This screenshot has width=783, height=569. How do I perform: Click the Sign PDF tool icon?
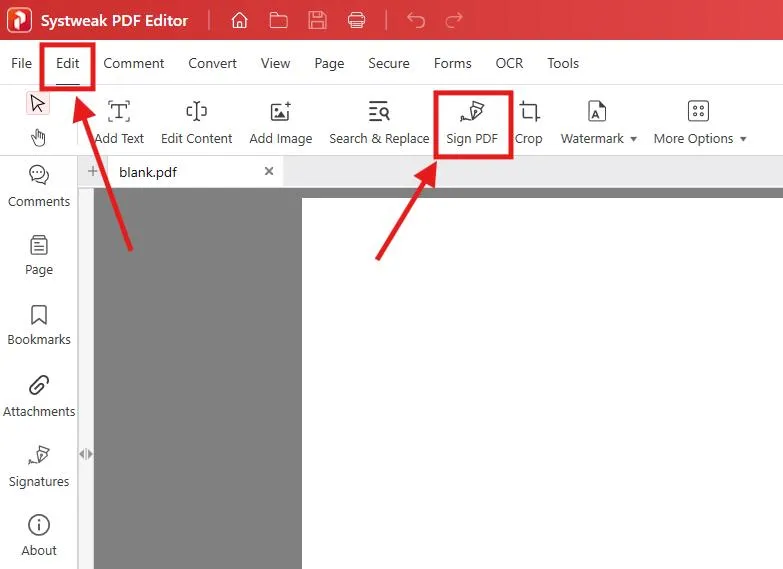(472, 112)
